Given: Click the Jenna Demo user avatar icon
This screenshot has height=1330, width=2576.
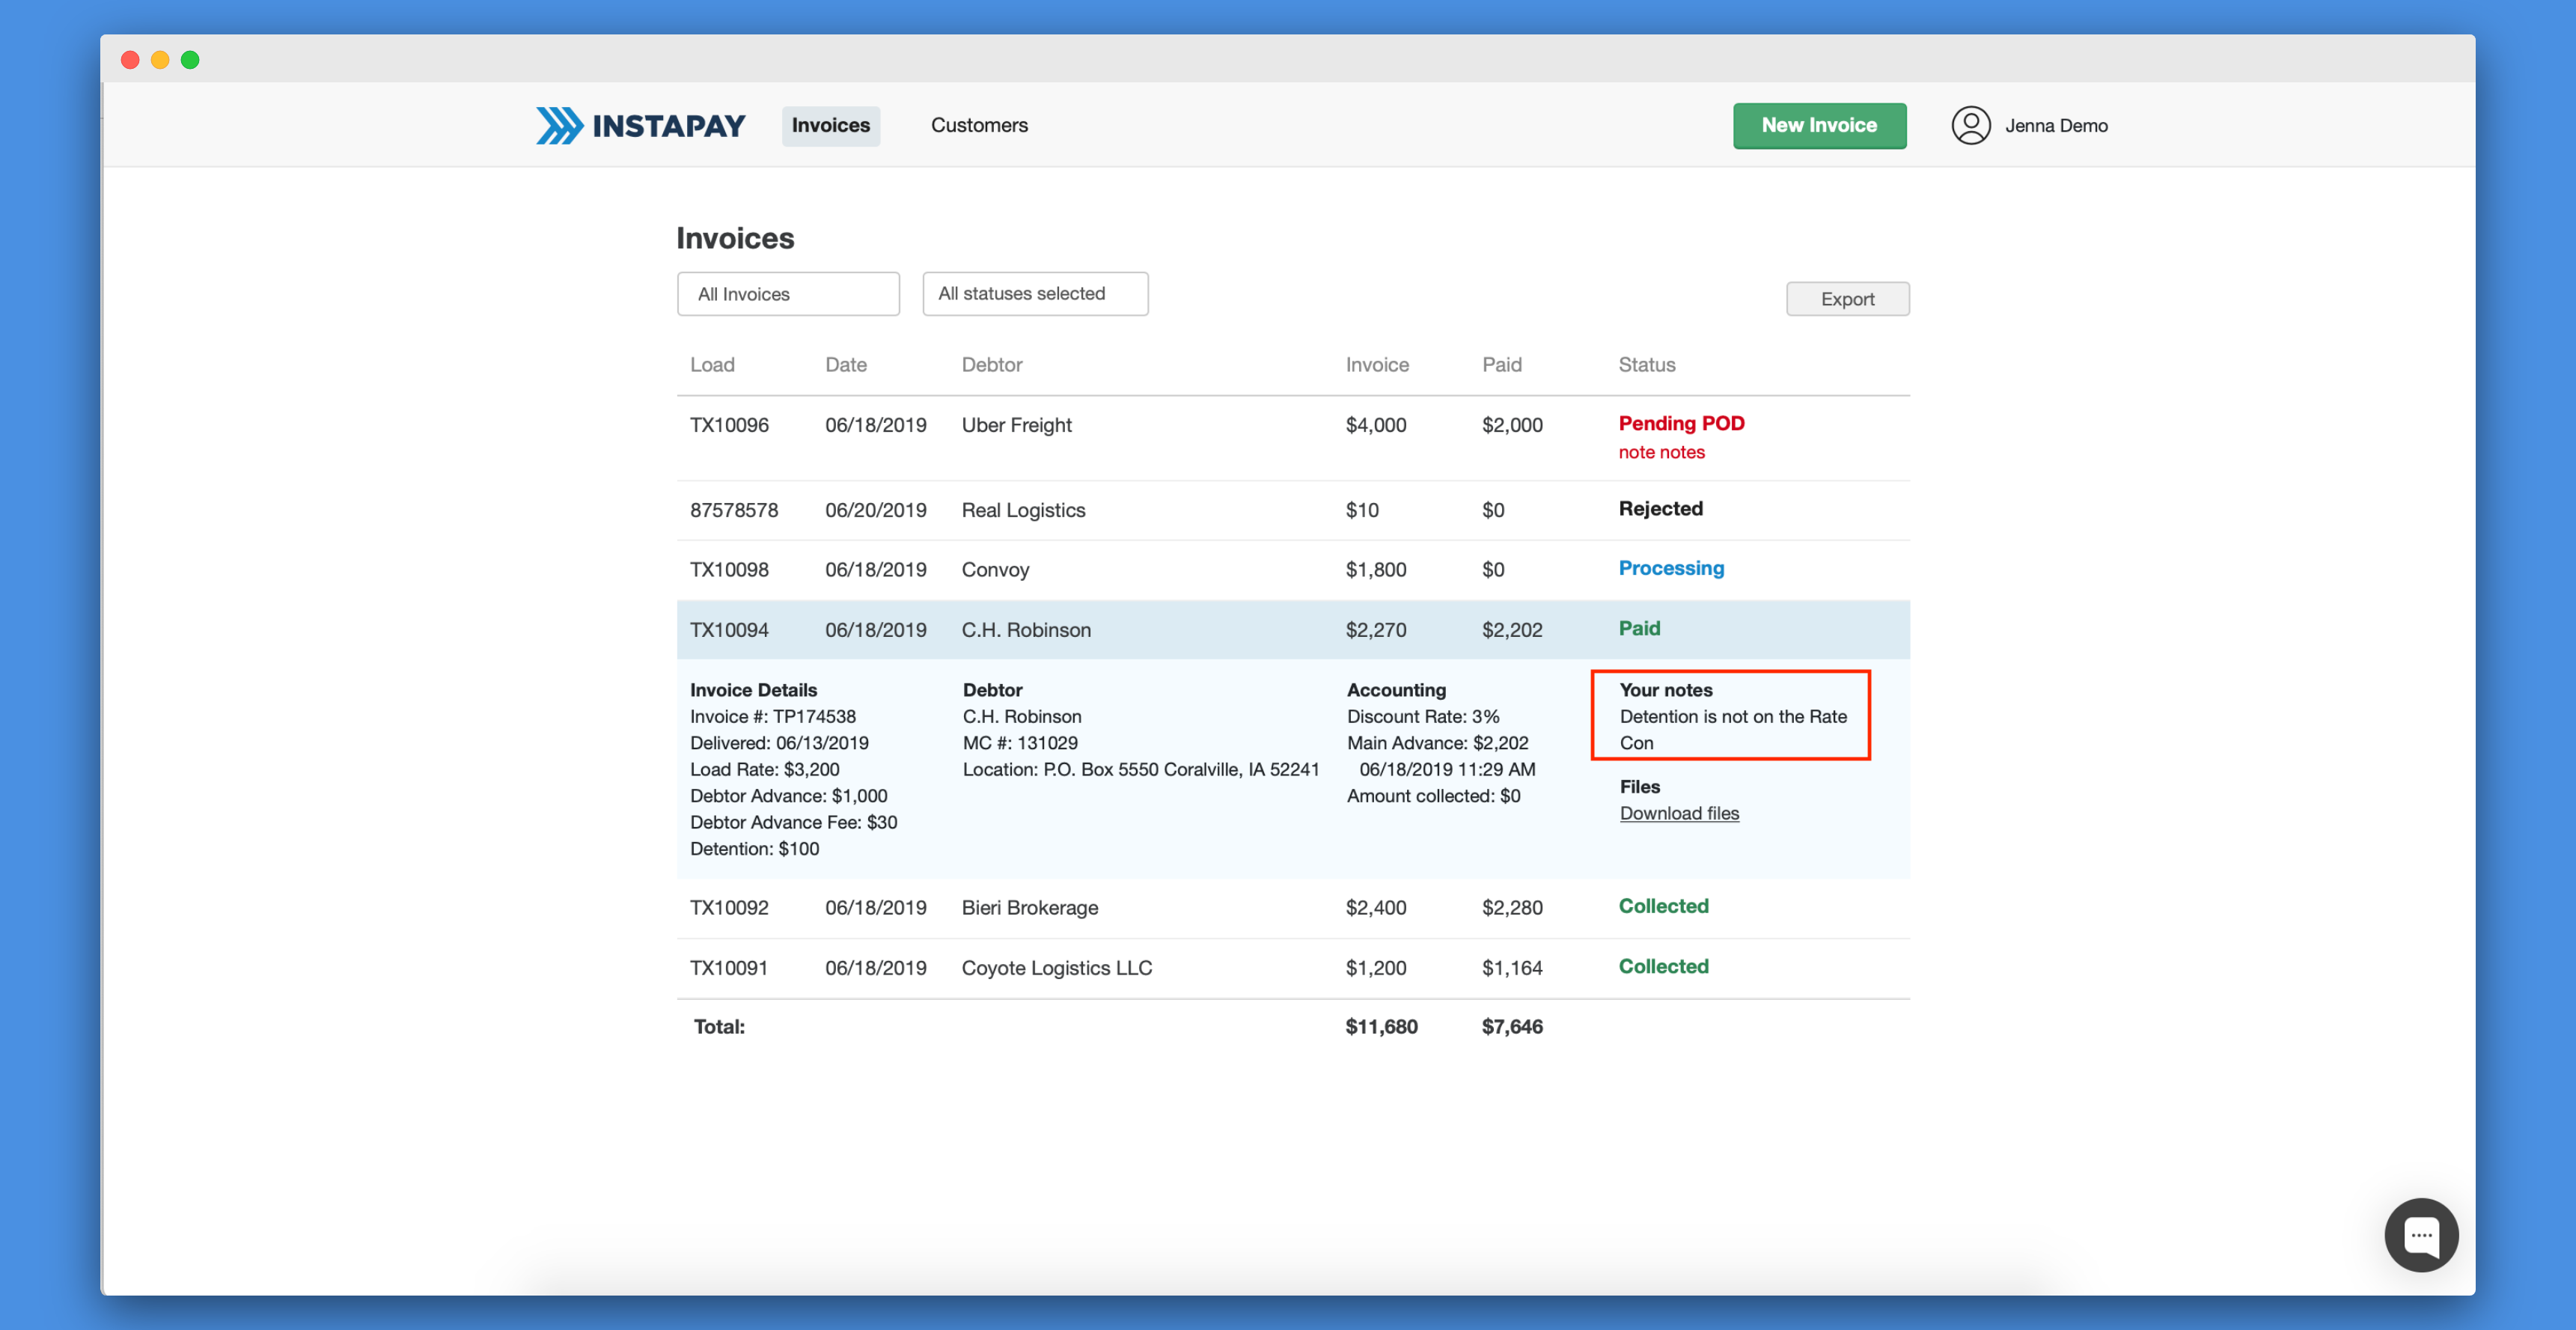Looking at the screenshot, I should click(1970, 125).
